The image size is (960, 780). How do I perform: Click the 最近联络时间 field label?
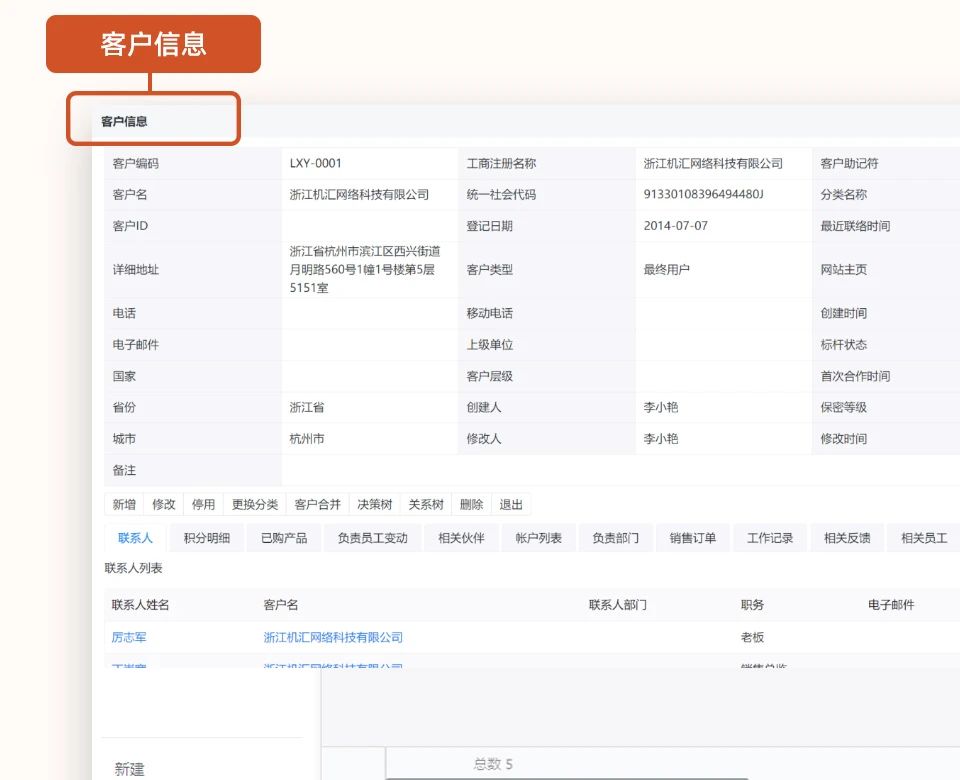(855, 226)
